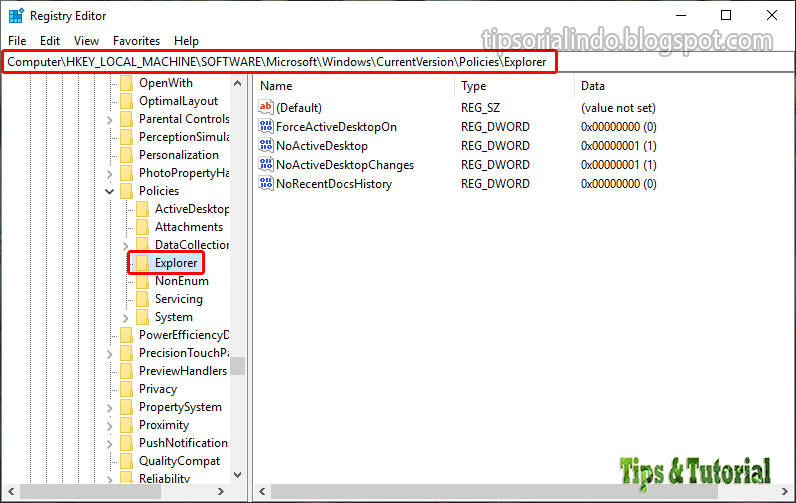Screen dimensions: 796x503
Task: Select the NoActiveDesktop value name
Action: pos(322,146)
